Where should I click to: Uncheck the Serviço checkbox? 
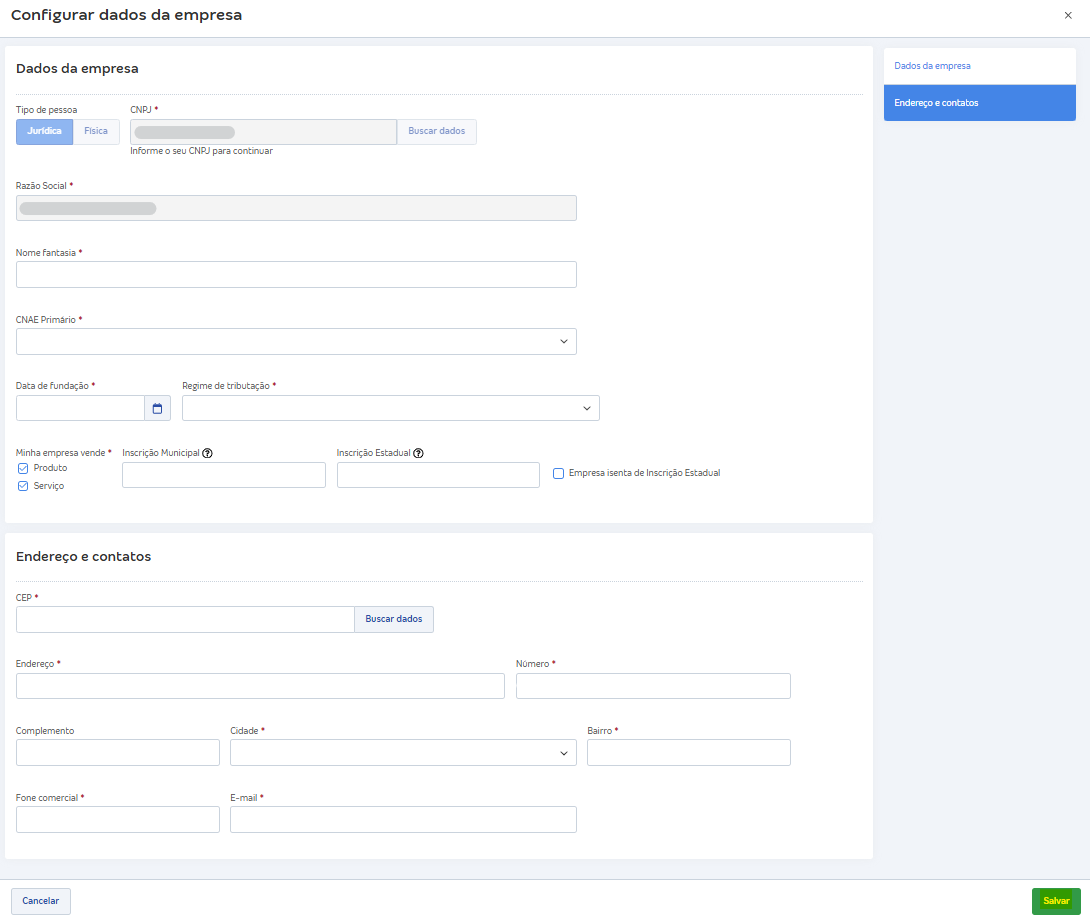point(23,486)
